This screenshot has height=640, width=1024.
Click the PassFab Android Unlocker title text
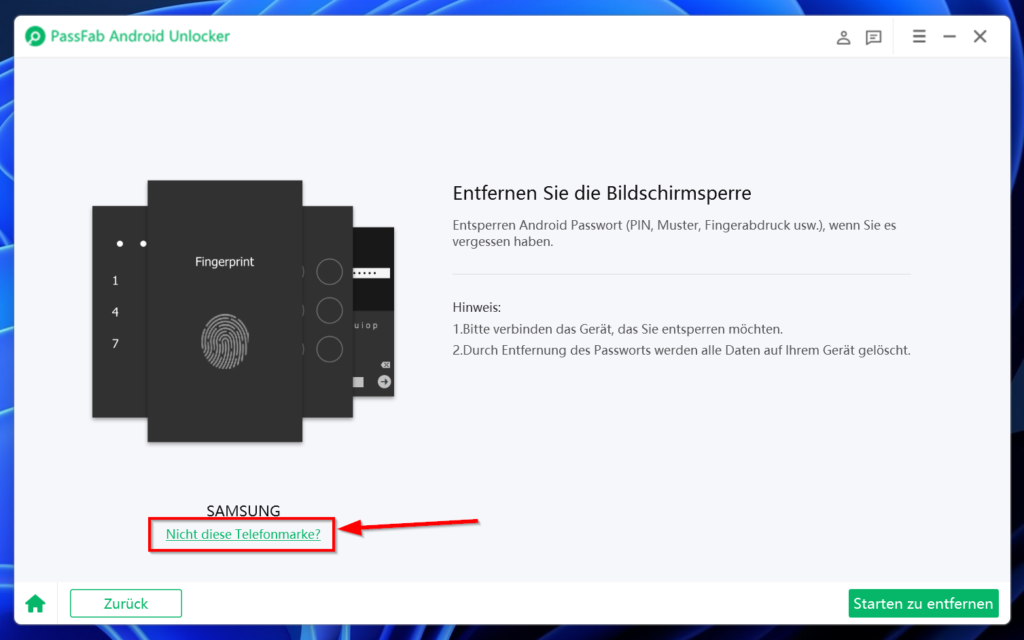coord(140,36)
